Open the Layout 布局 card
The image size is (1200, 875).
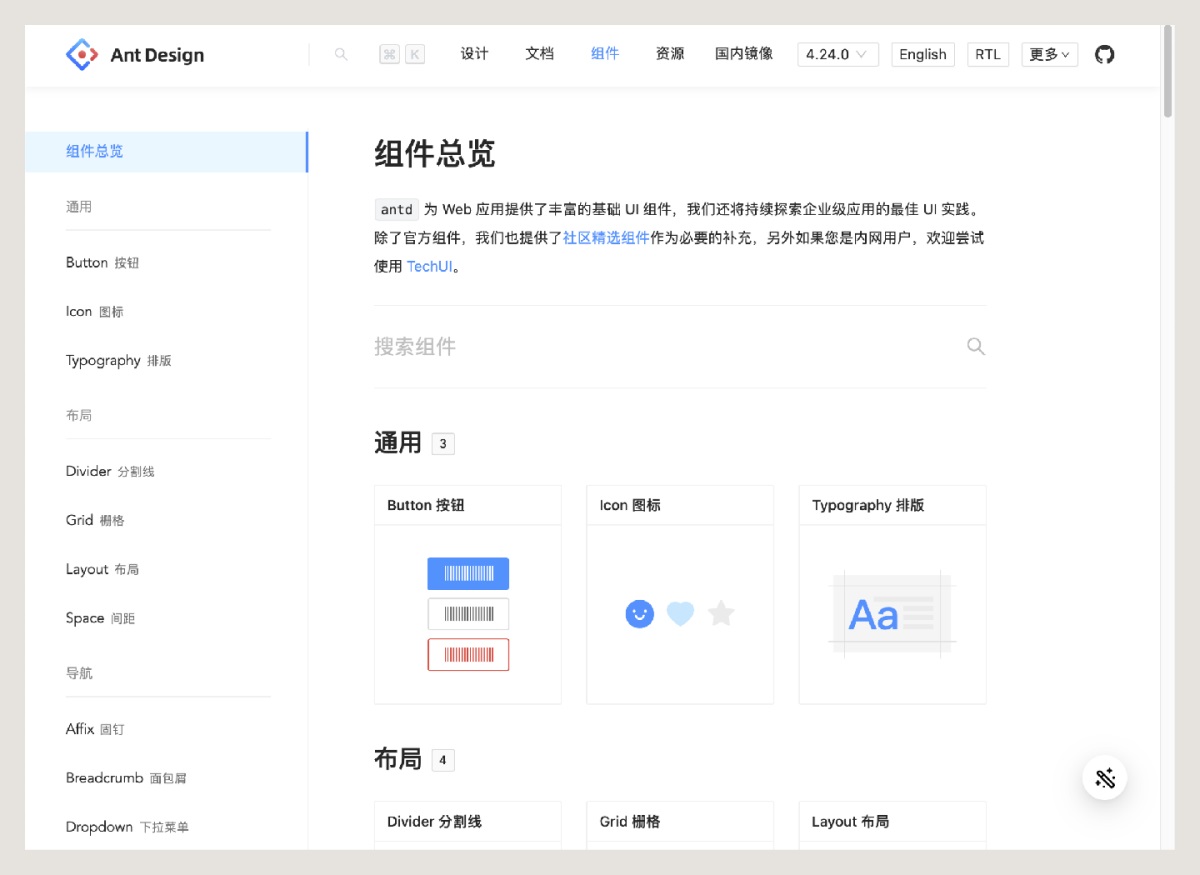coord(893,822)
